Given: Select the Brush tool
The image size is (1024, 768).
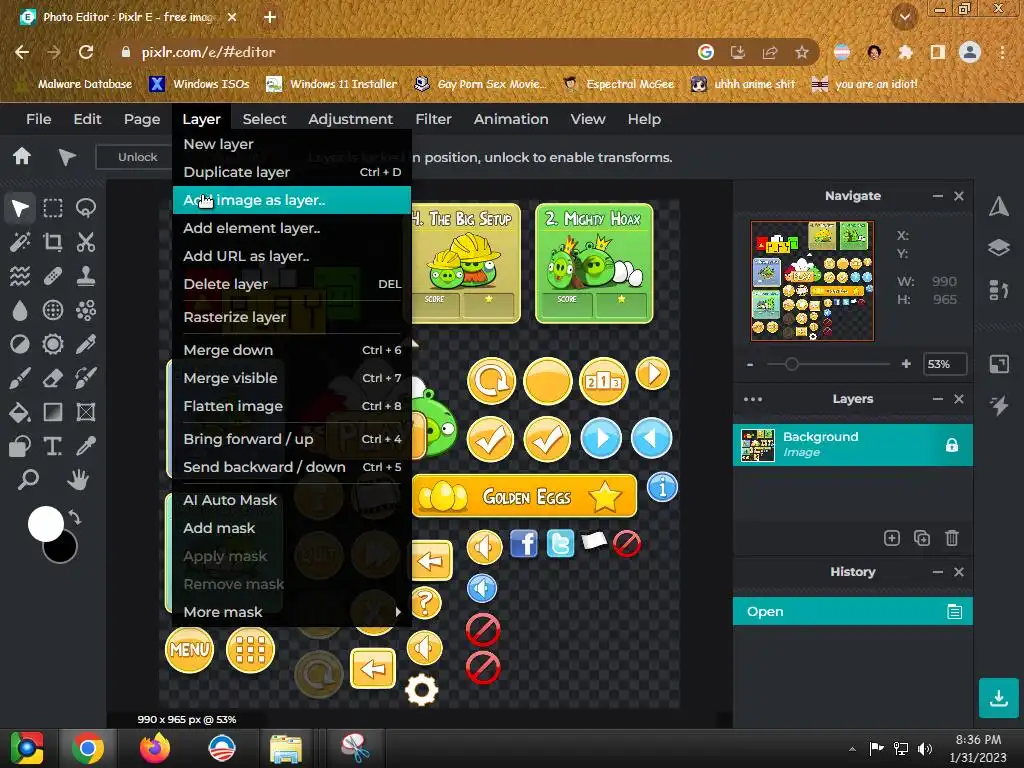Looking at the screenshot, I should click(x=20, y=378).
